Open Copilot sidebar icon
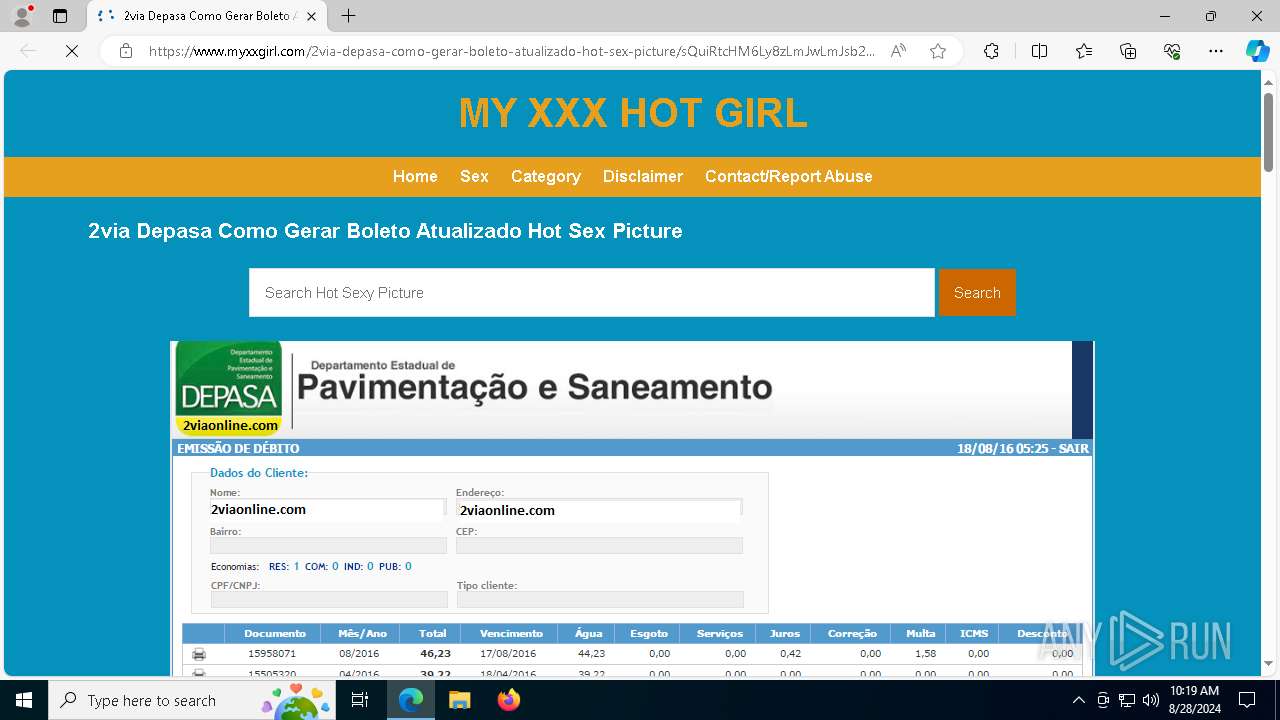Screen dimensions: 1280x720 point(1257,51)
